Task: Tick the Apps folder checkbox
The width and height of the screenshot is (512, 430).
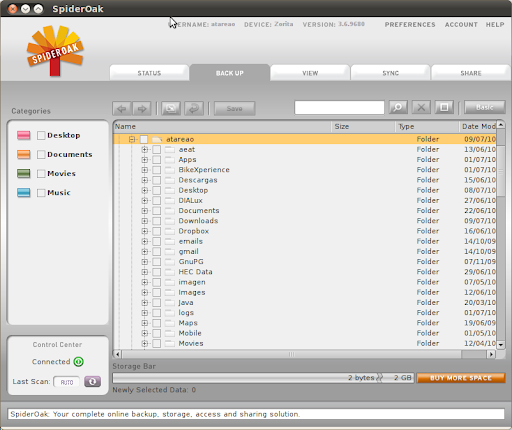Action: tap(157, 160)
